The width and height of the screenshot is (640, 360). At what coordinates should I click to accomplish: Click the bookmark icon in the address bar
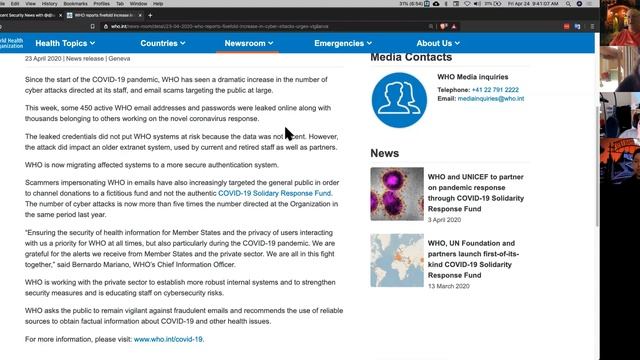[93, 27]
